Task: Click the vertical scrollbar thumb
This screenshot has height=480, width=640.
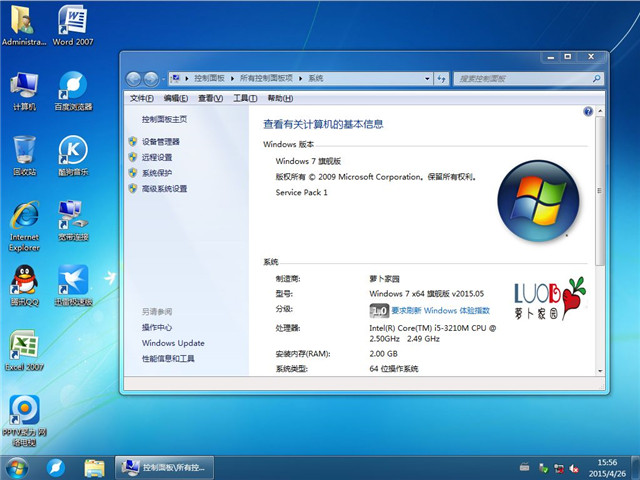Action: (600, 191)
